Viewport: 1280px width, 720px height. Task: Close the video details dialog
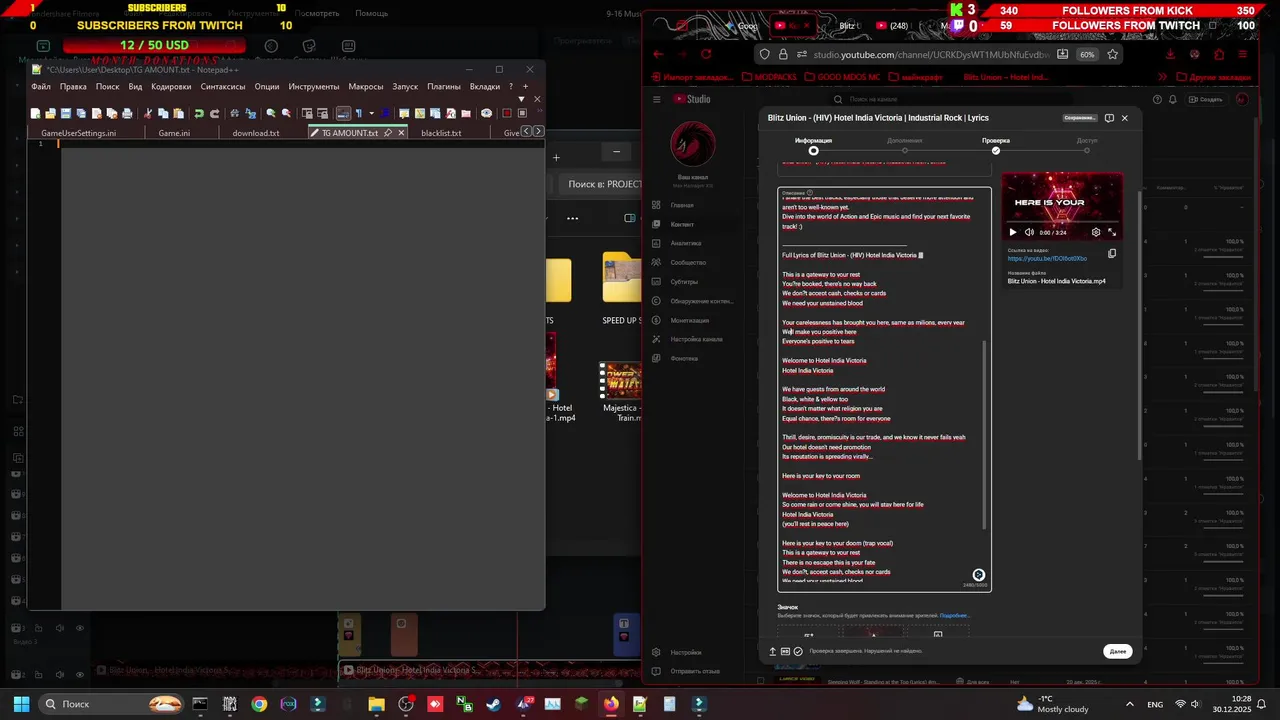pos(1124,118)
